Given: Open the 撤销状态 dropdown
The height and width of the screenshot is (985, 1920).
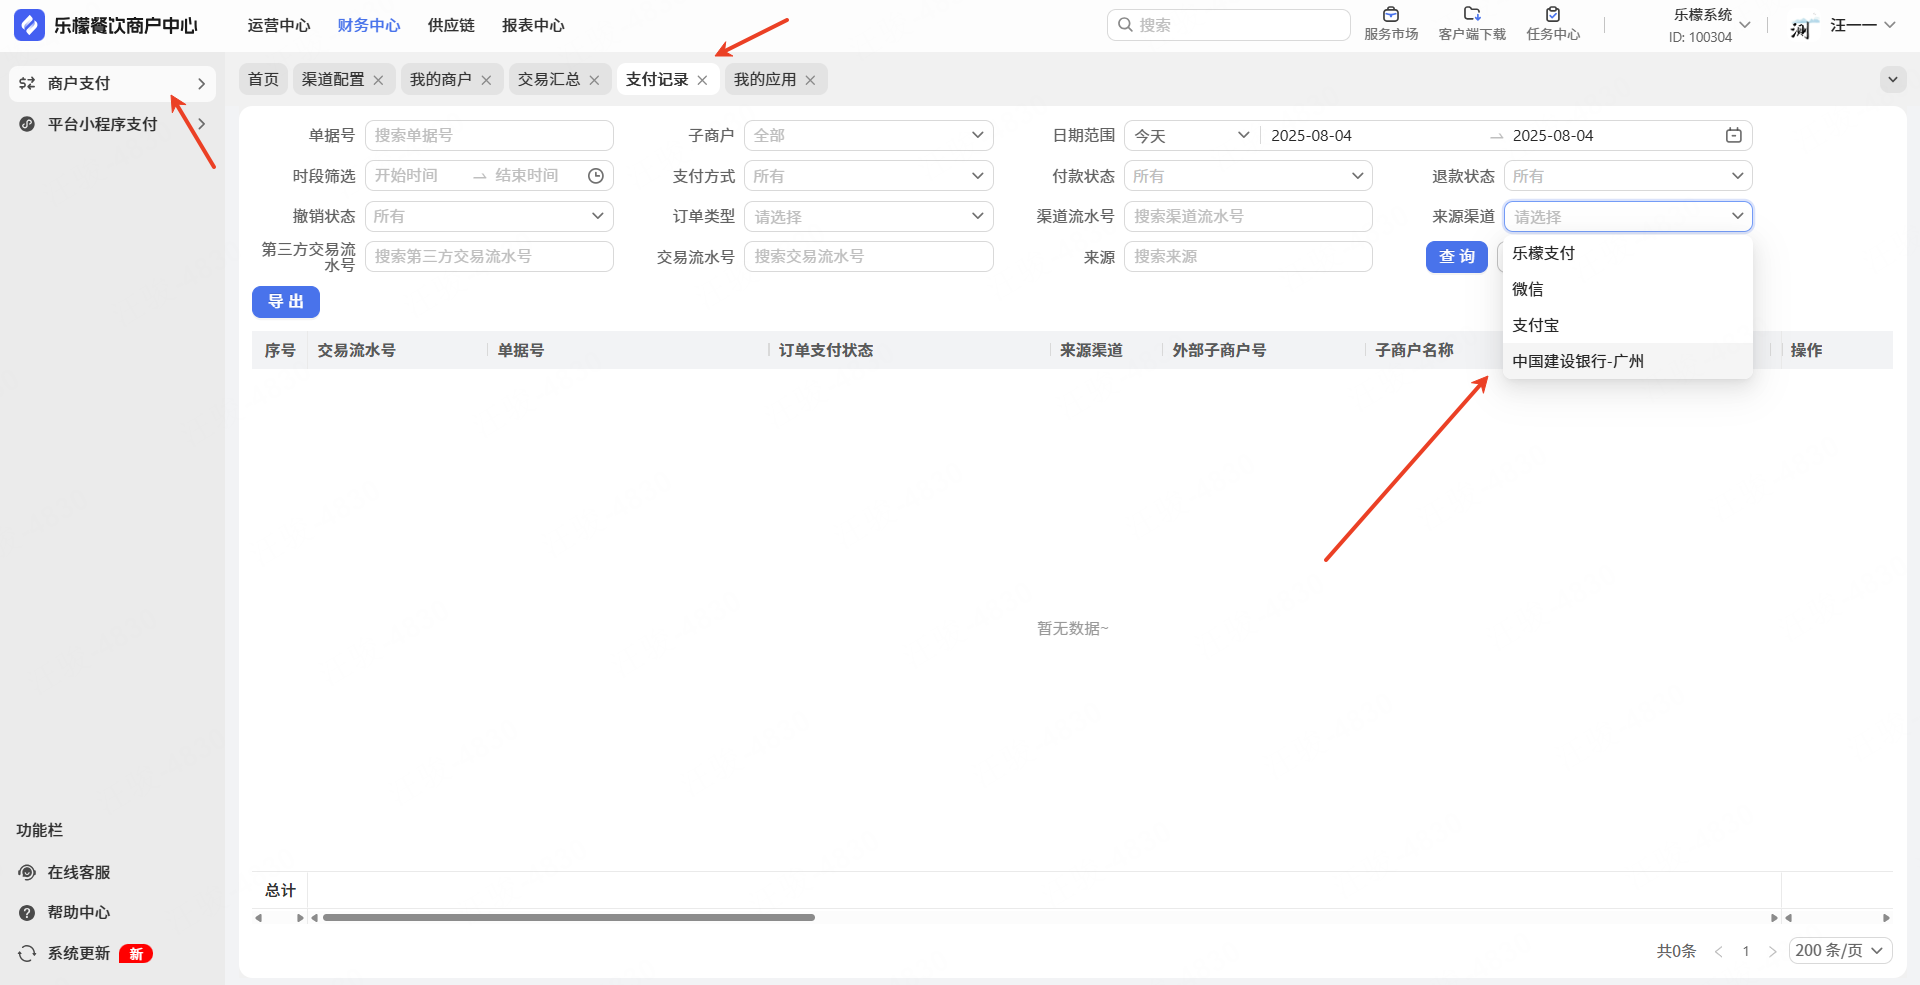Looking at the screenshot, I should click(489, 216).
